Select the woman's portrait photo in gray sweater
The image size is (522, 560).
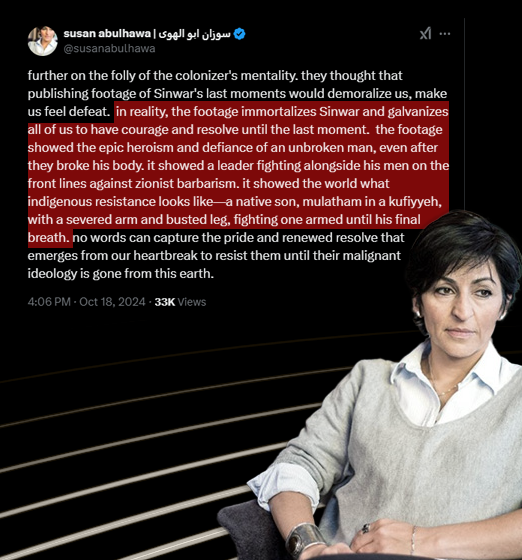pos(373,385)
